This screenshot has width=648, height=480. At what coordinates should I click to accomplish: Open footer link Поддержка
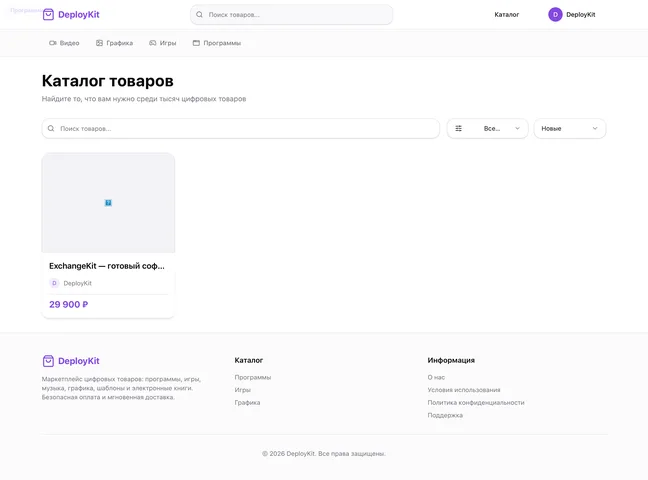[445, 415]
